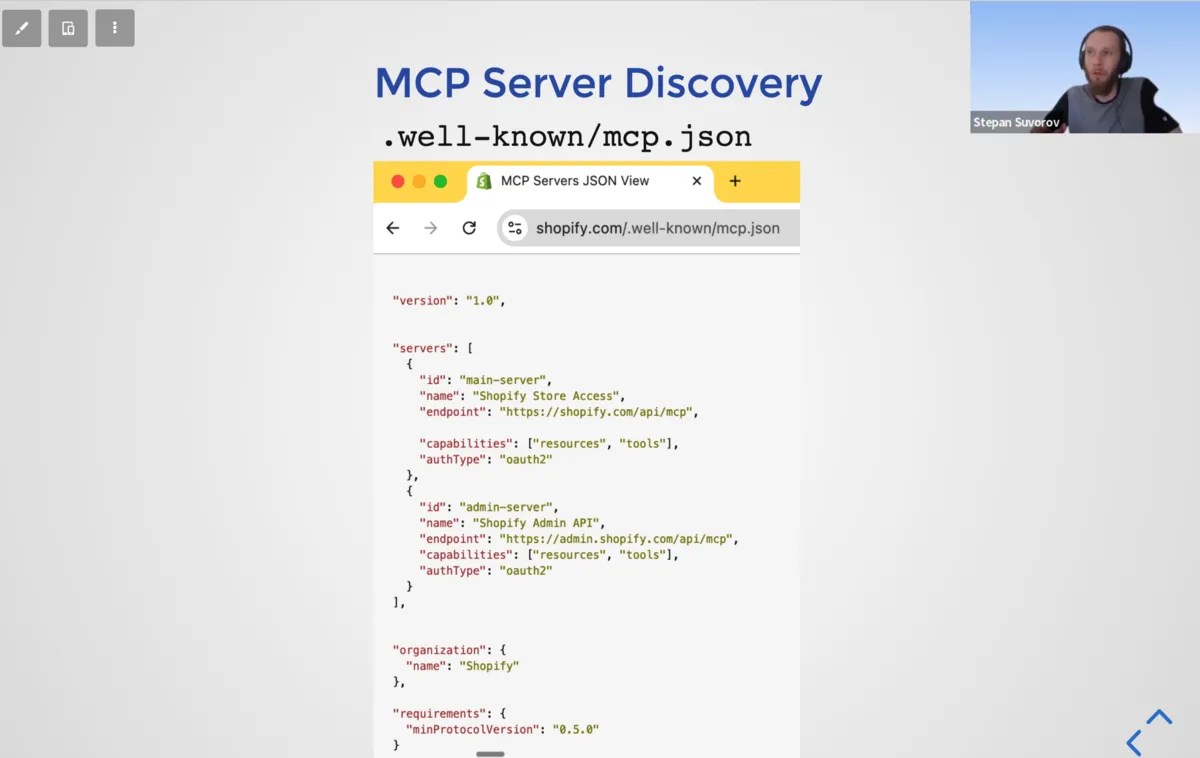
Task: Click the "version": "1.0" line
Action: click(449, 300)
